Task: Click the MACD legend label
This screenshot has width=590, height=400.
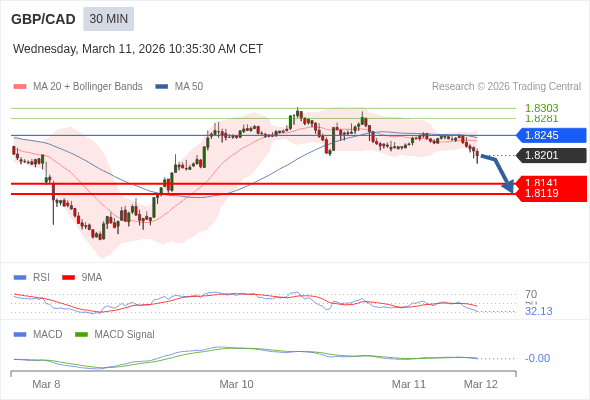Action: pos(48,335)
